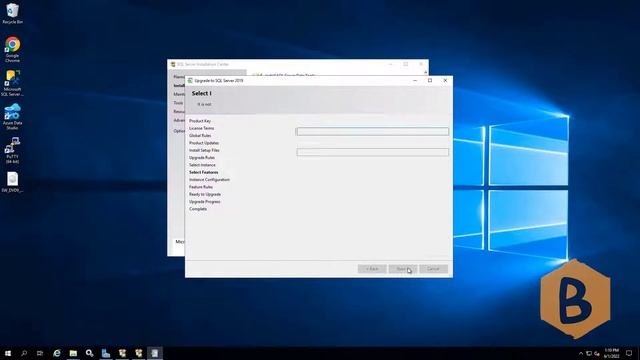Open File Explorer from the taskbar
Image resolution: width=640 pixels, height=360 pixels.
73,353
